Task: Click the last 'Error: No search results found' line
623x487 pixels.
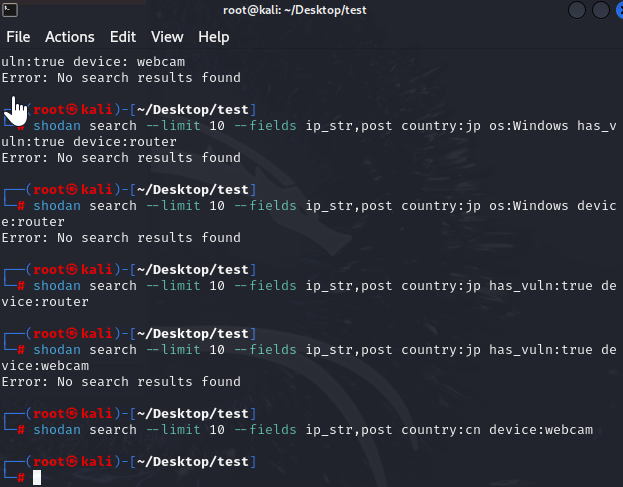Action: [x=121, y=381]
